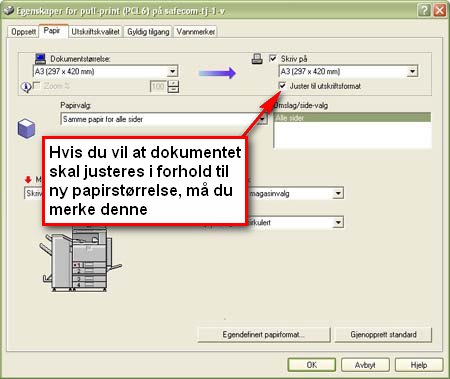Screen dimensions: 450x379
Task: Select 'Alle sider' in Omslag/side-valg list
Action: pos(353,117)
